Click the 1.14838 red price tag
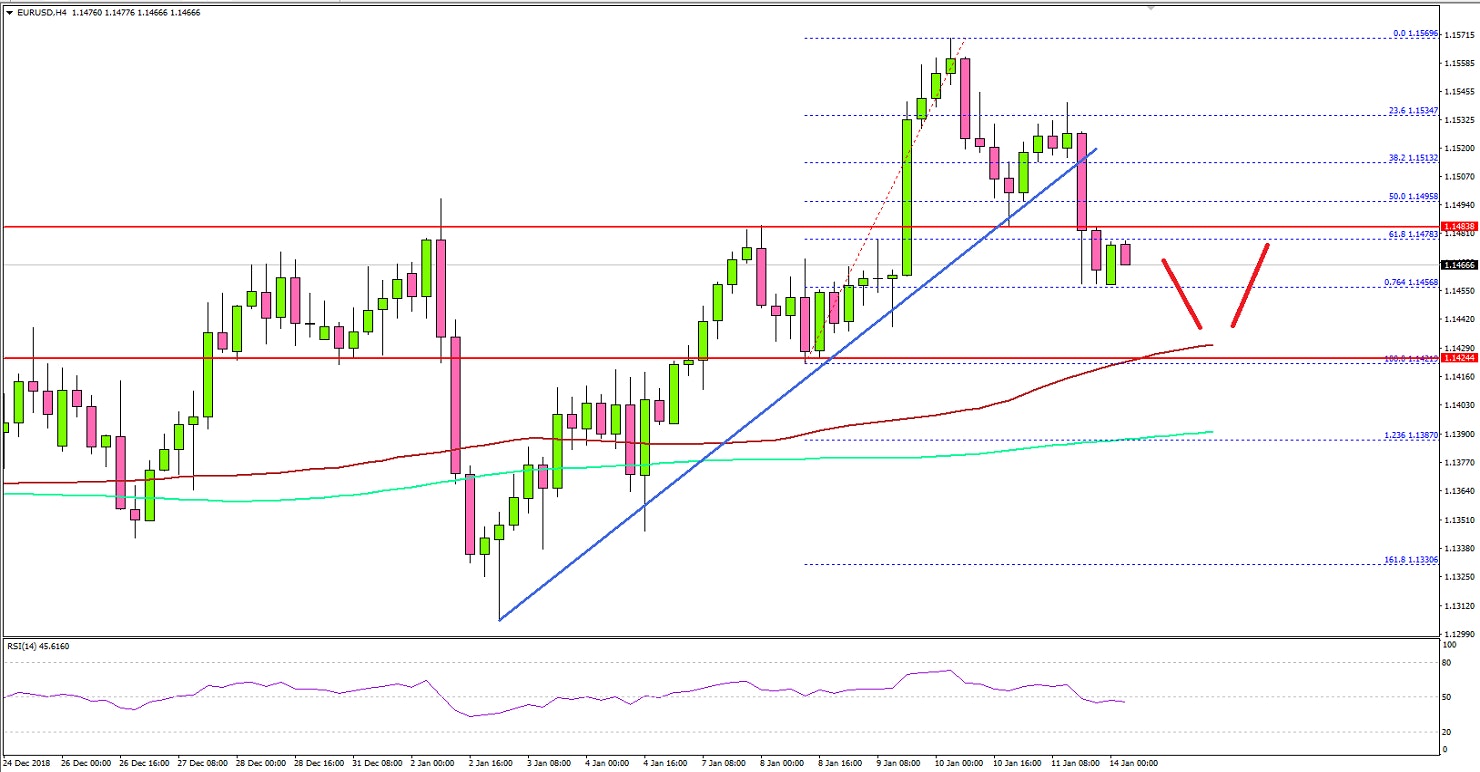The height and width of the screenshot is (772, 1480). point(1459,226)
